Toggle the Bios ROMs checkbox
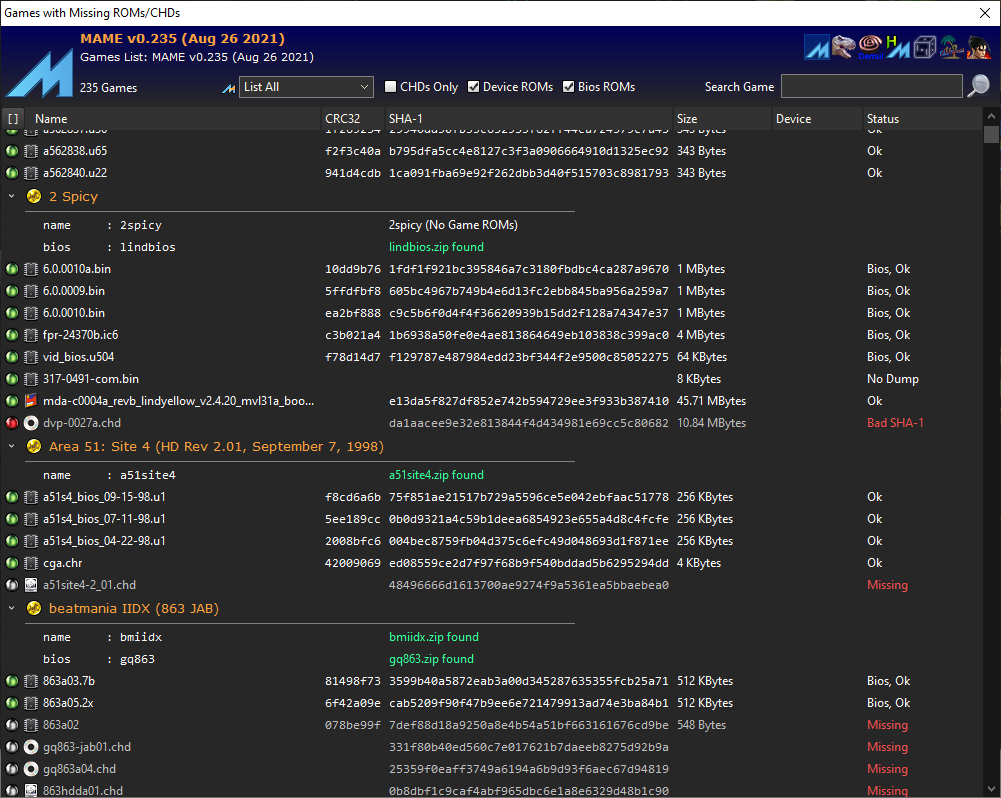Screen dimensions: 1001x798 point(569,87)
